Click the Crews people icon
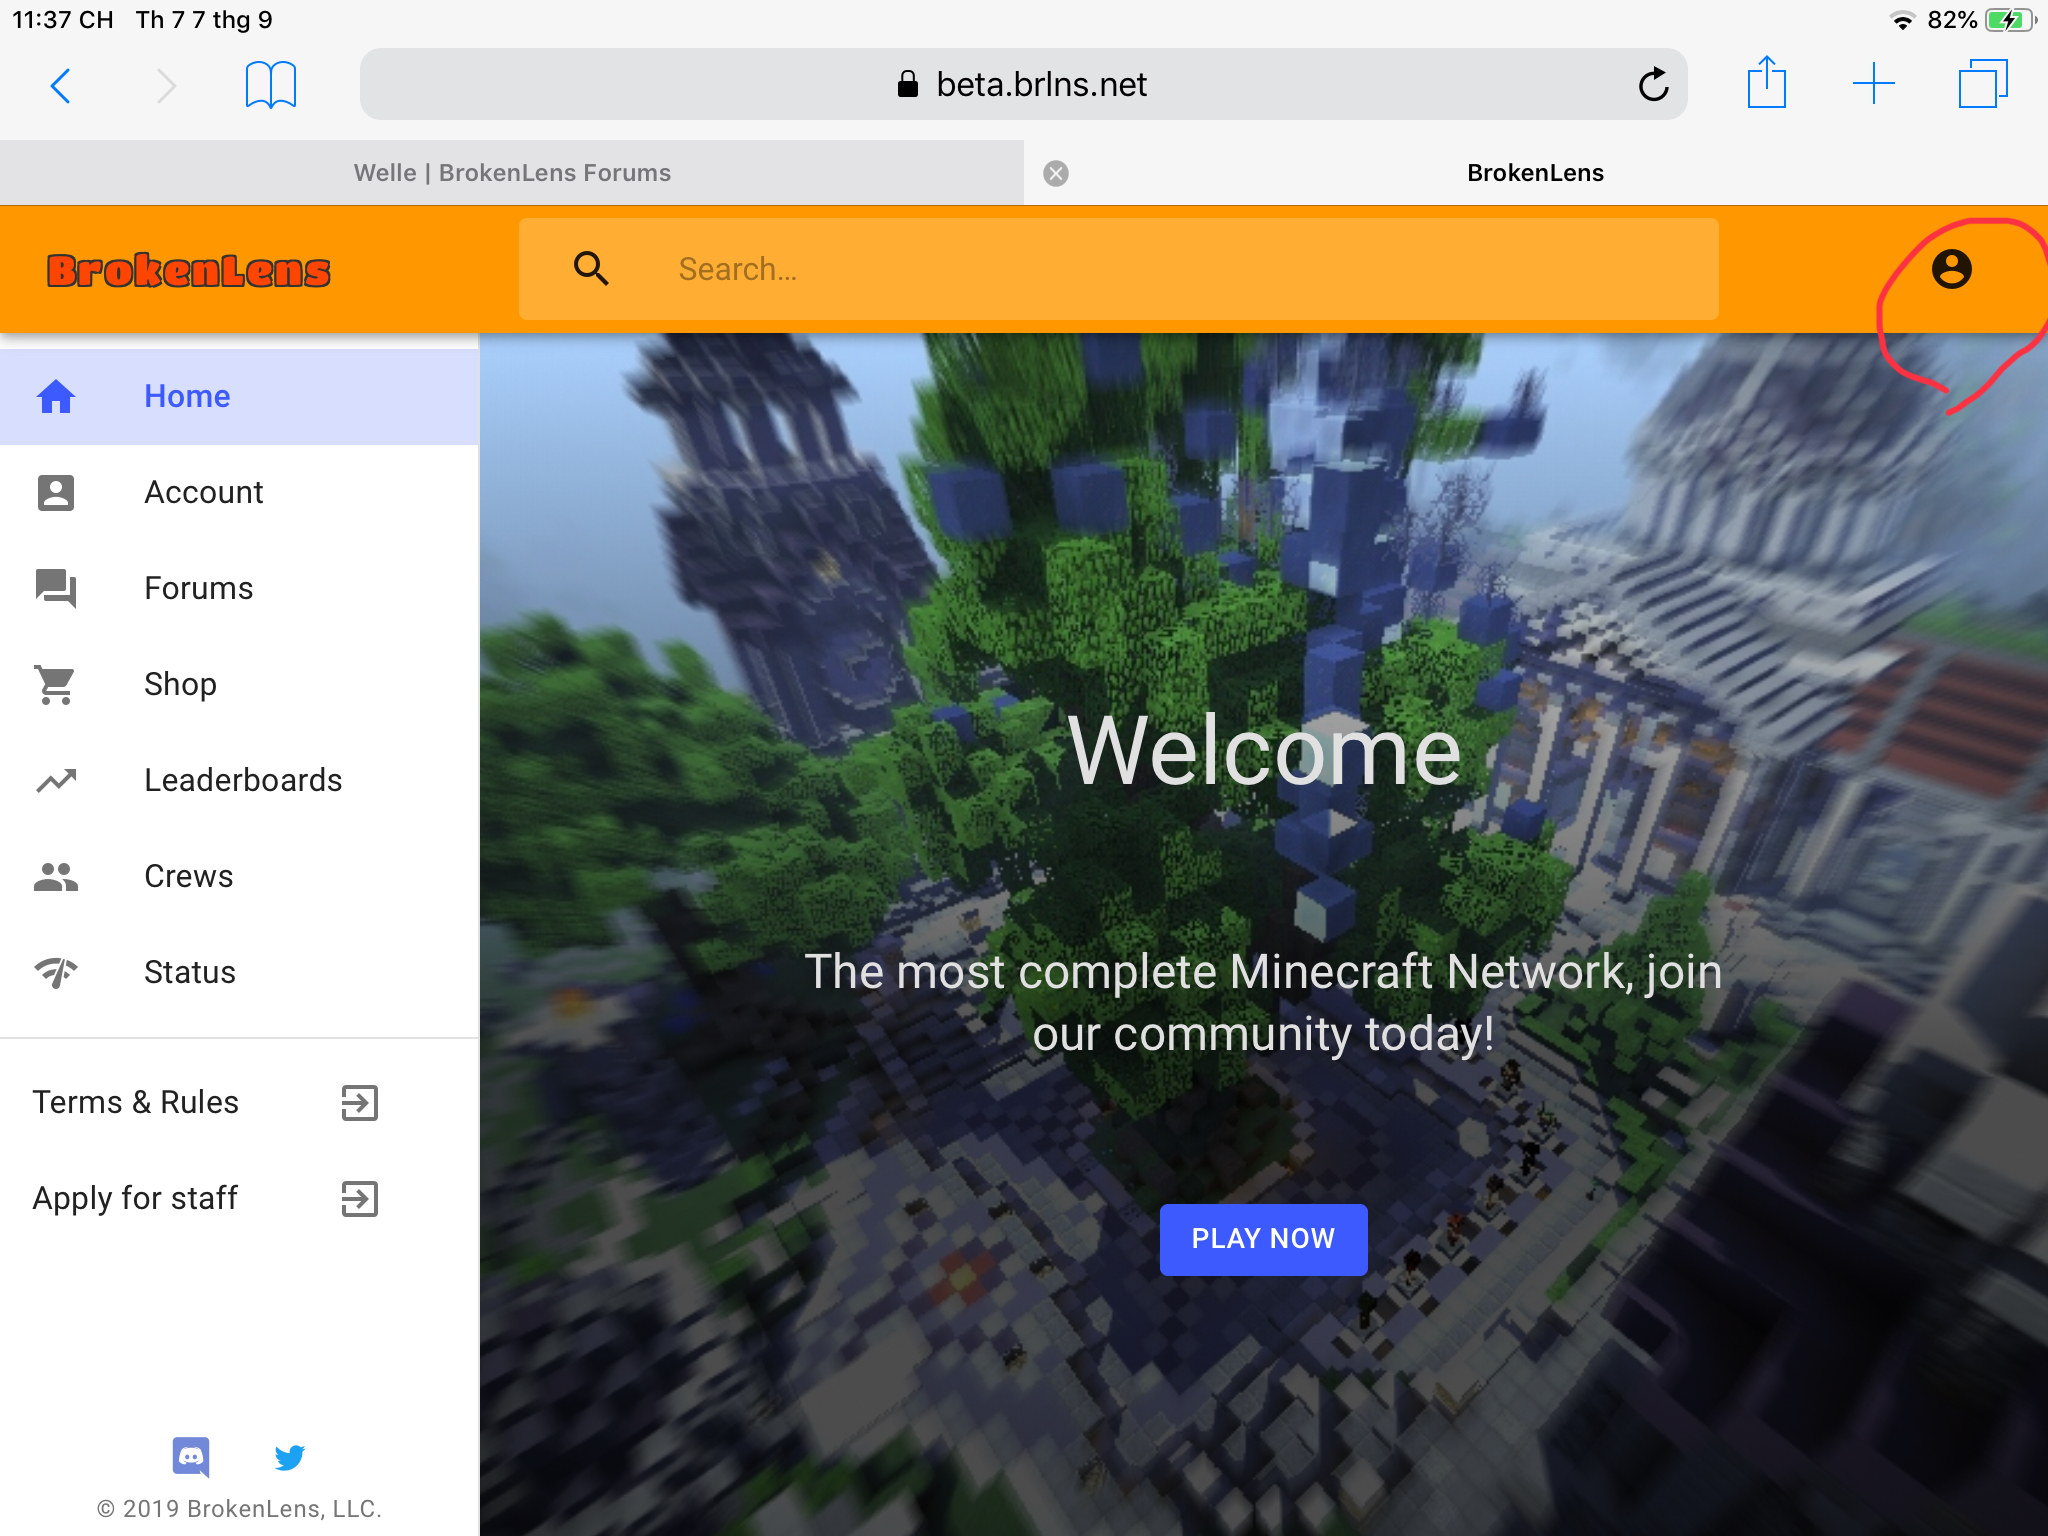 tap(56, 877)
